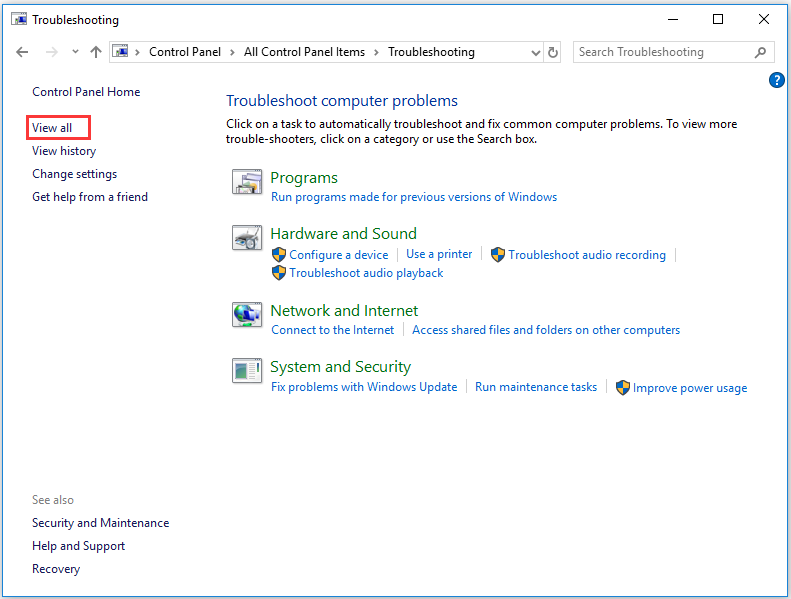
Task: Open Use a printer troubleshooter
Action: (439, 254)
